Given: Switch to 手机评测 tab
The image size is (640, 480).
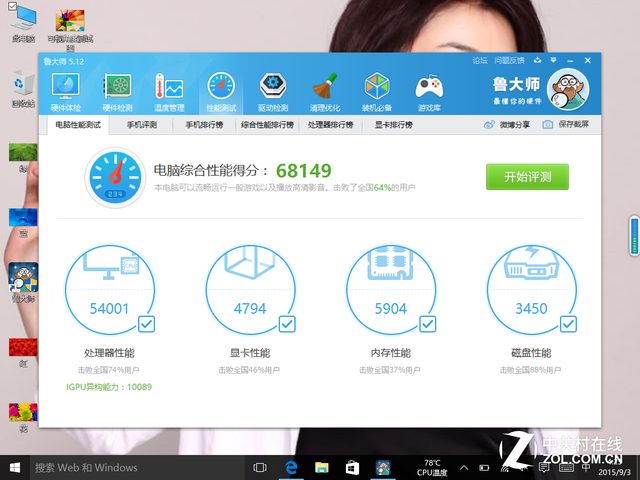Looking at the screenshot, I should [x=142, y=125].
